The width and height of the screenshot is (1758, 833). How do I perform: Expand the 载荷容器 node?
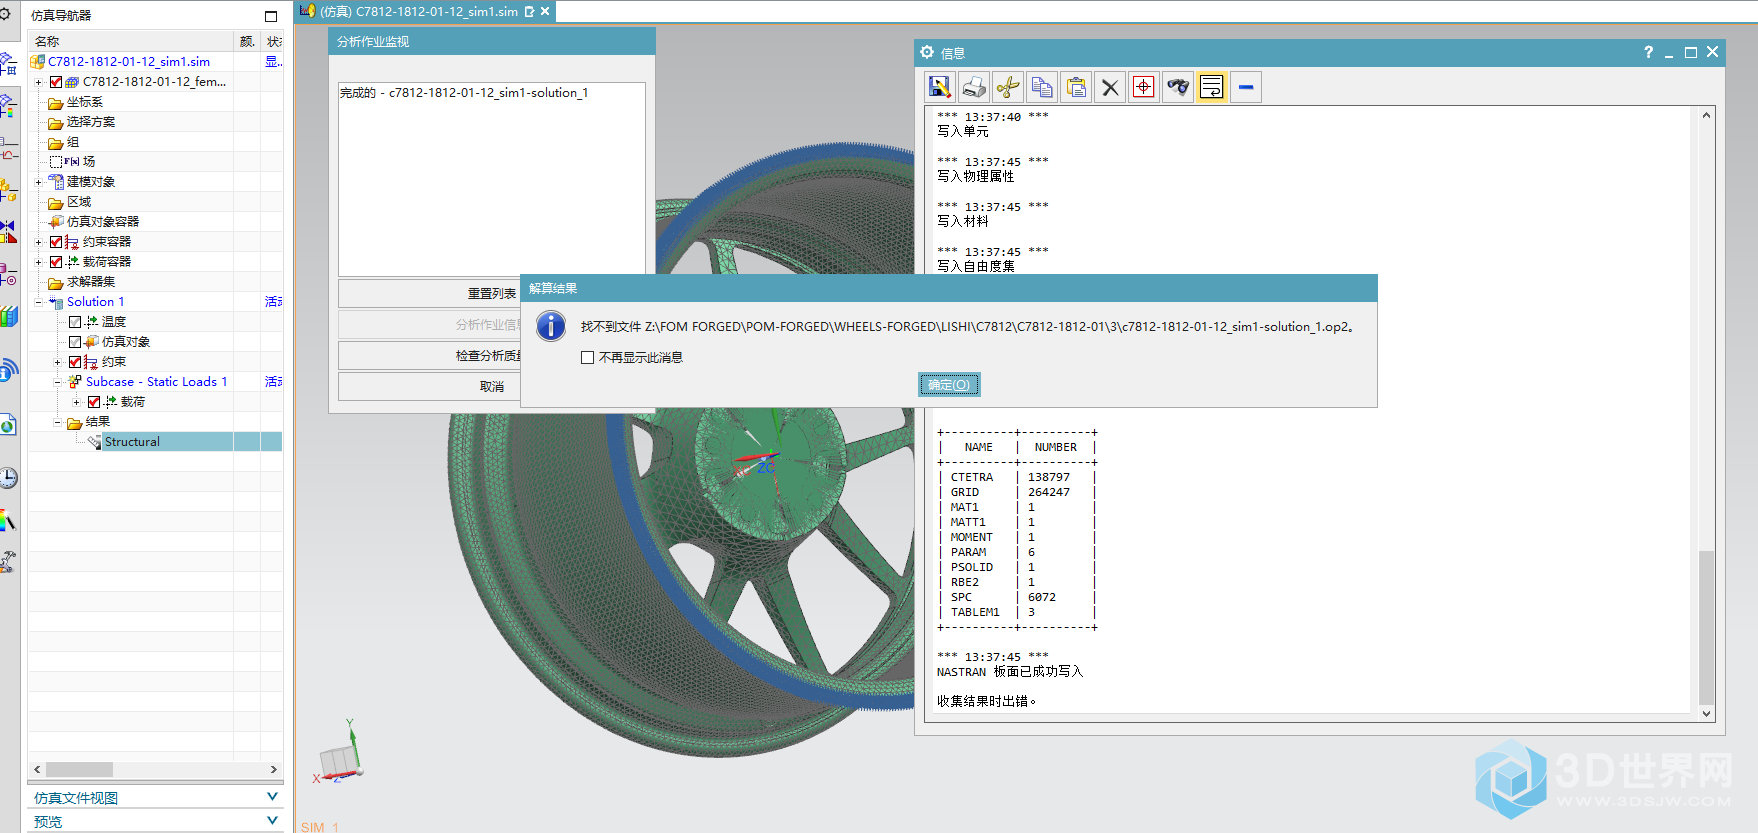(38, 262)
